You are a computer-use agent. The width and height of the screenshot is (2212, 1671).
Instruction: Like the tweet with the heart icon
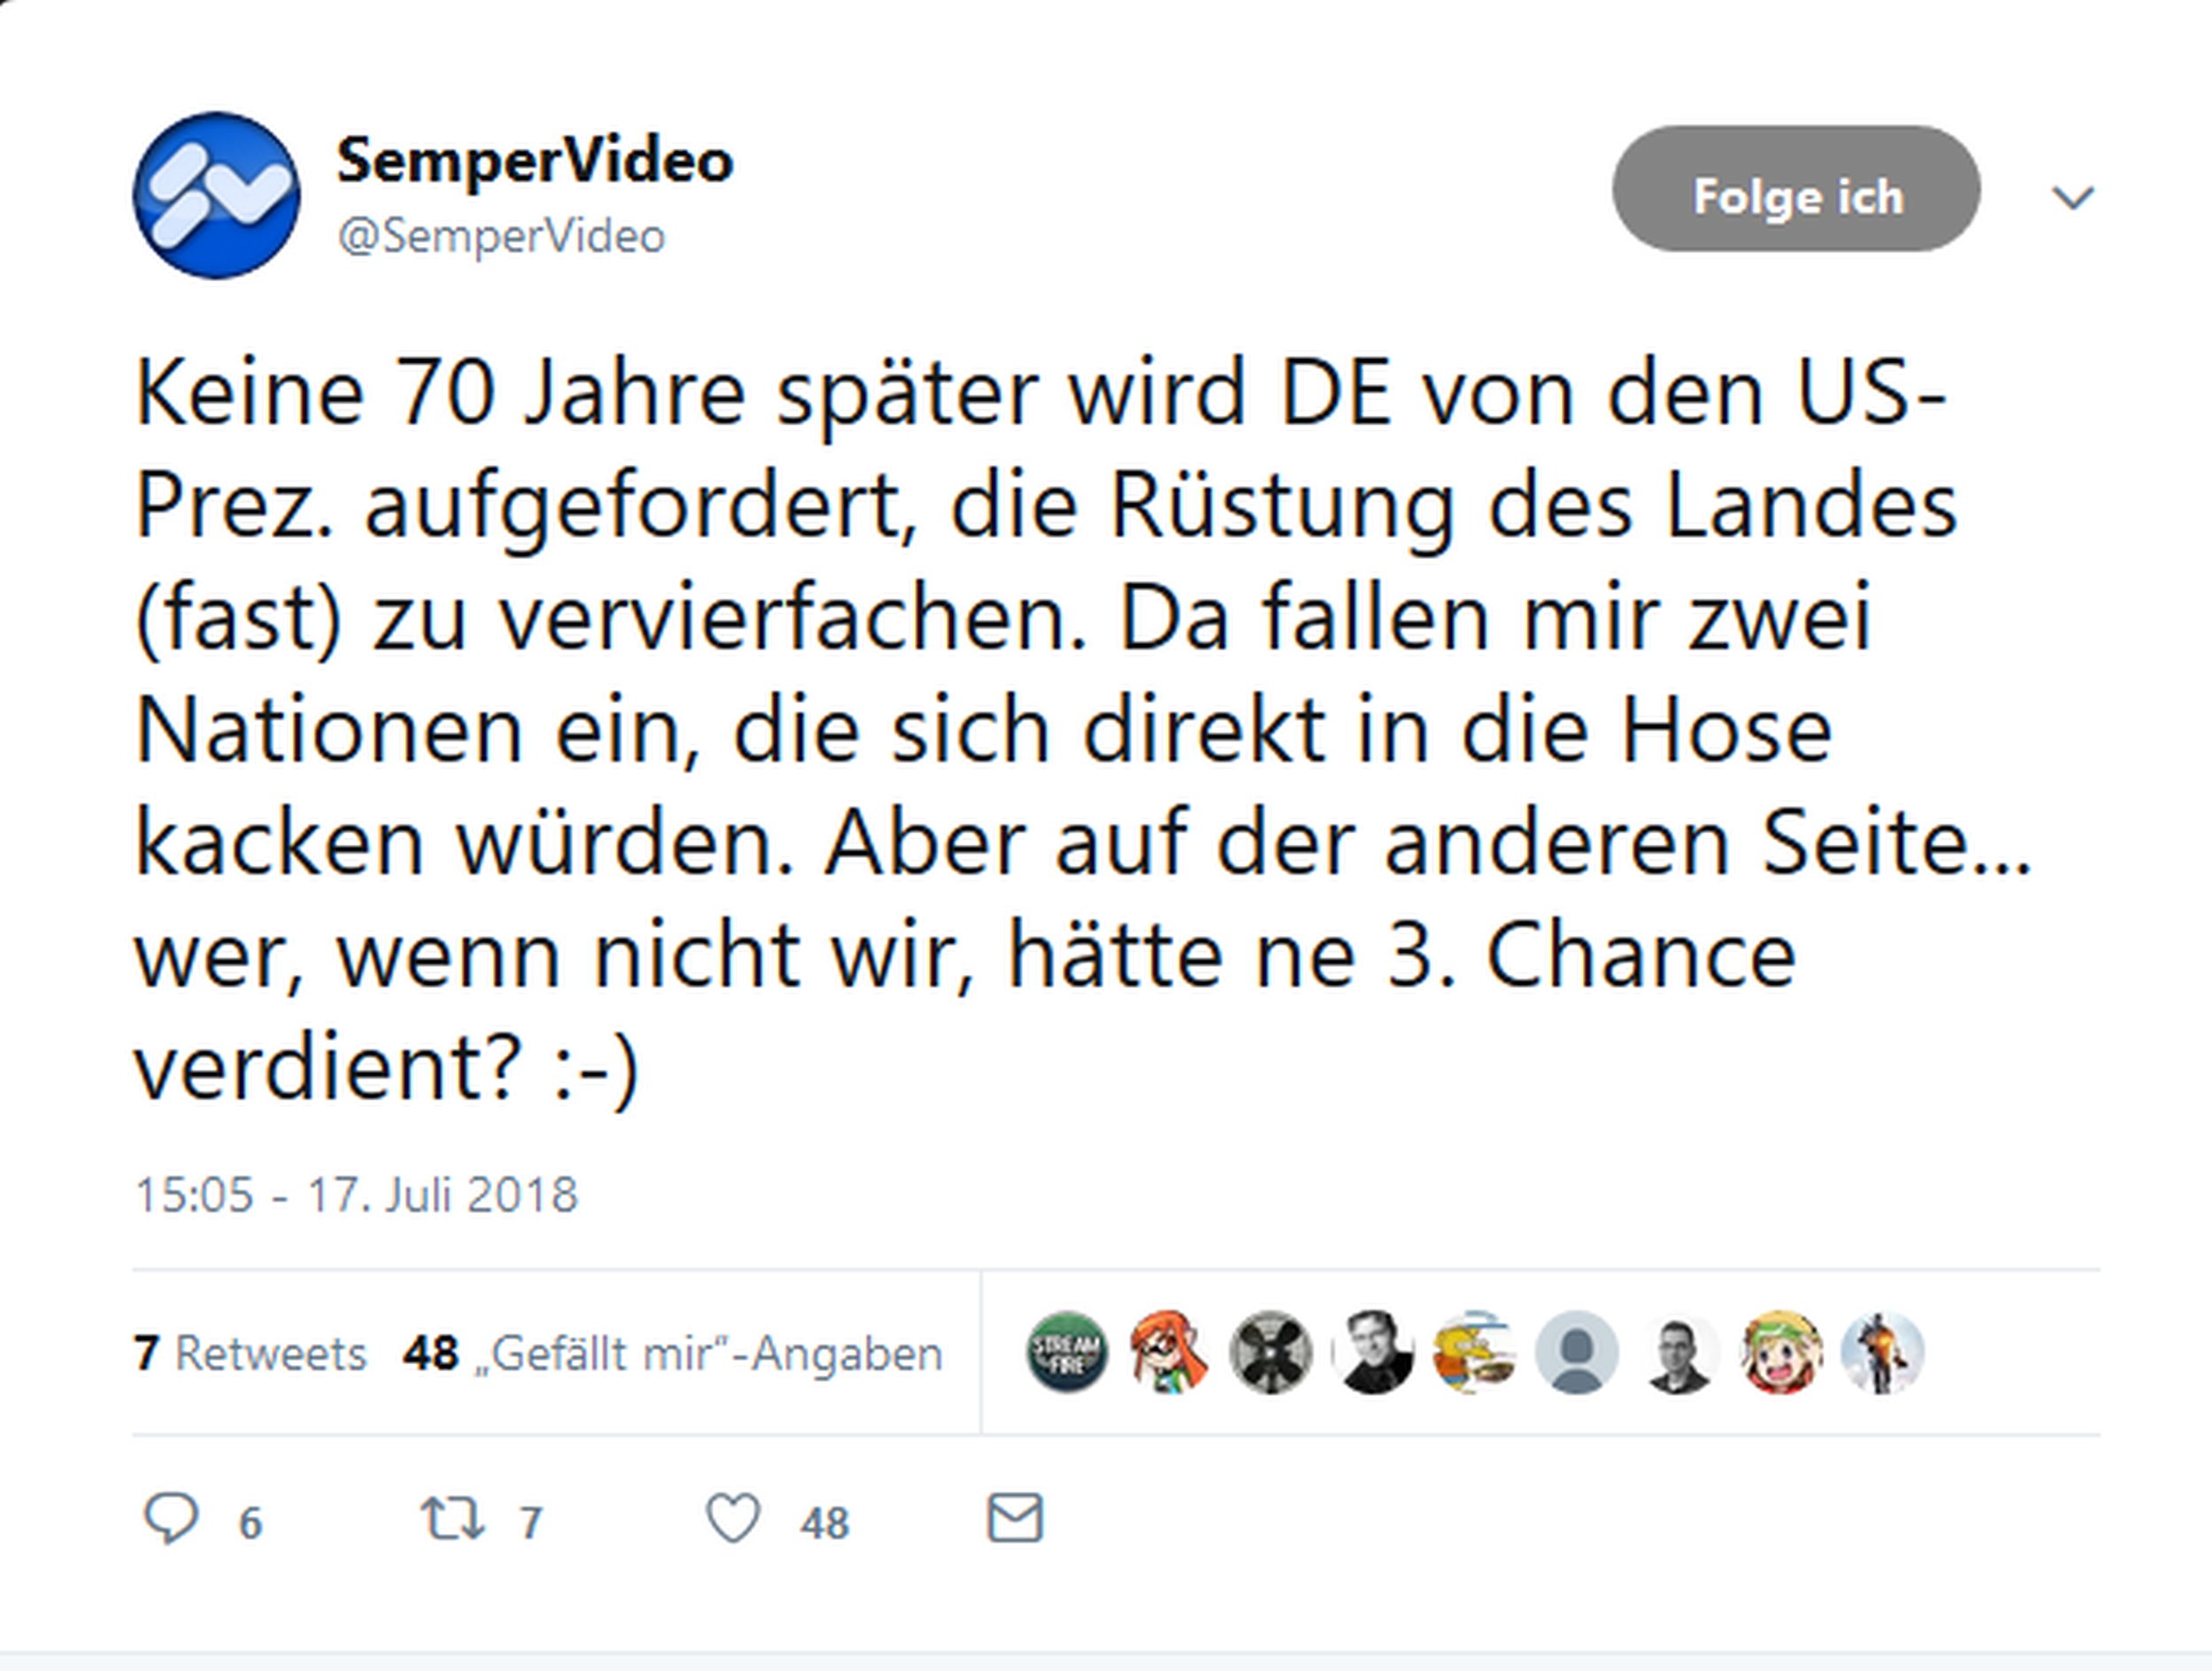point(733,1519)
